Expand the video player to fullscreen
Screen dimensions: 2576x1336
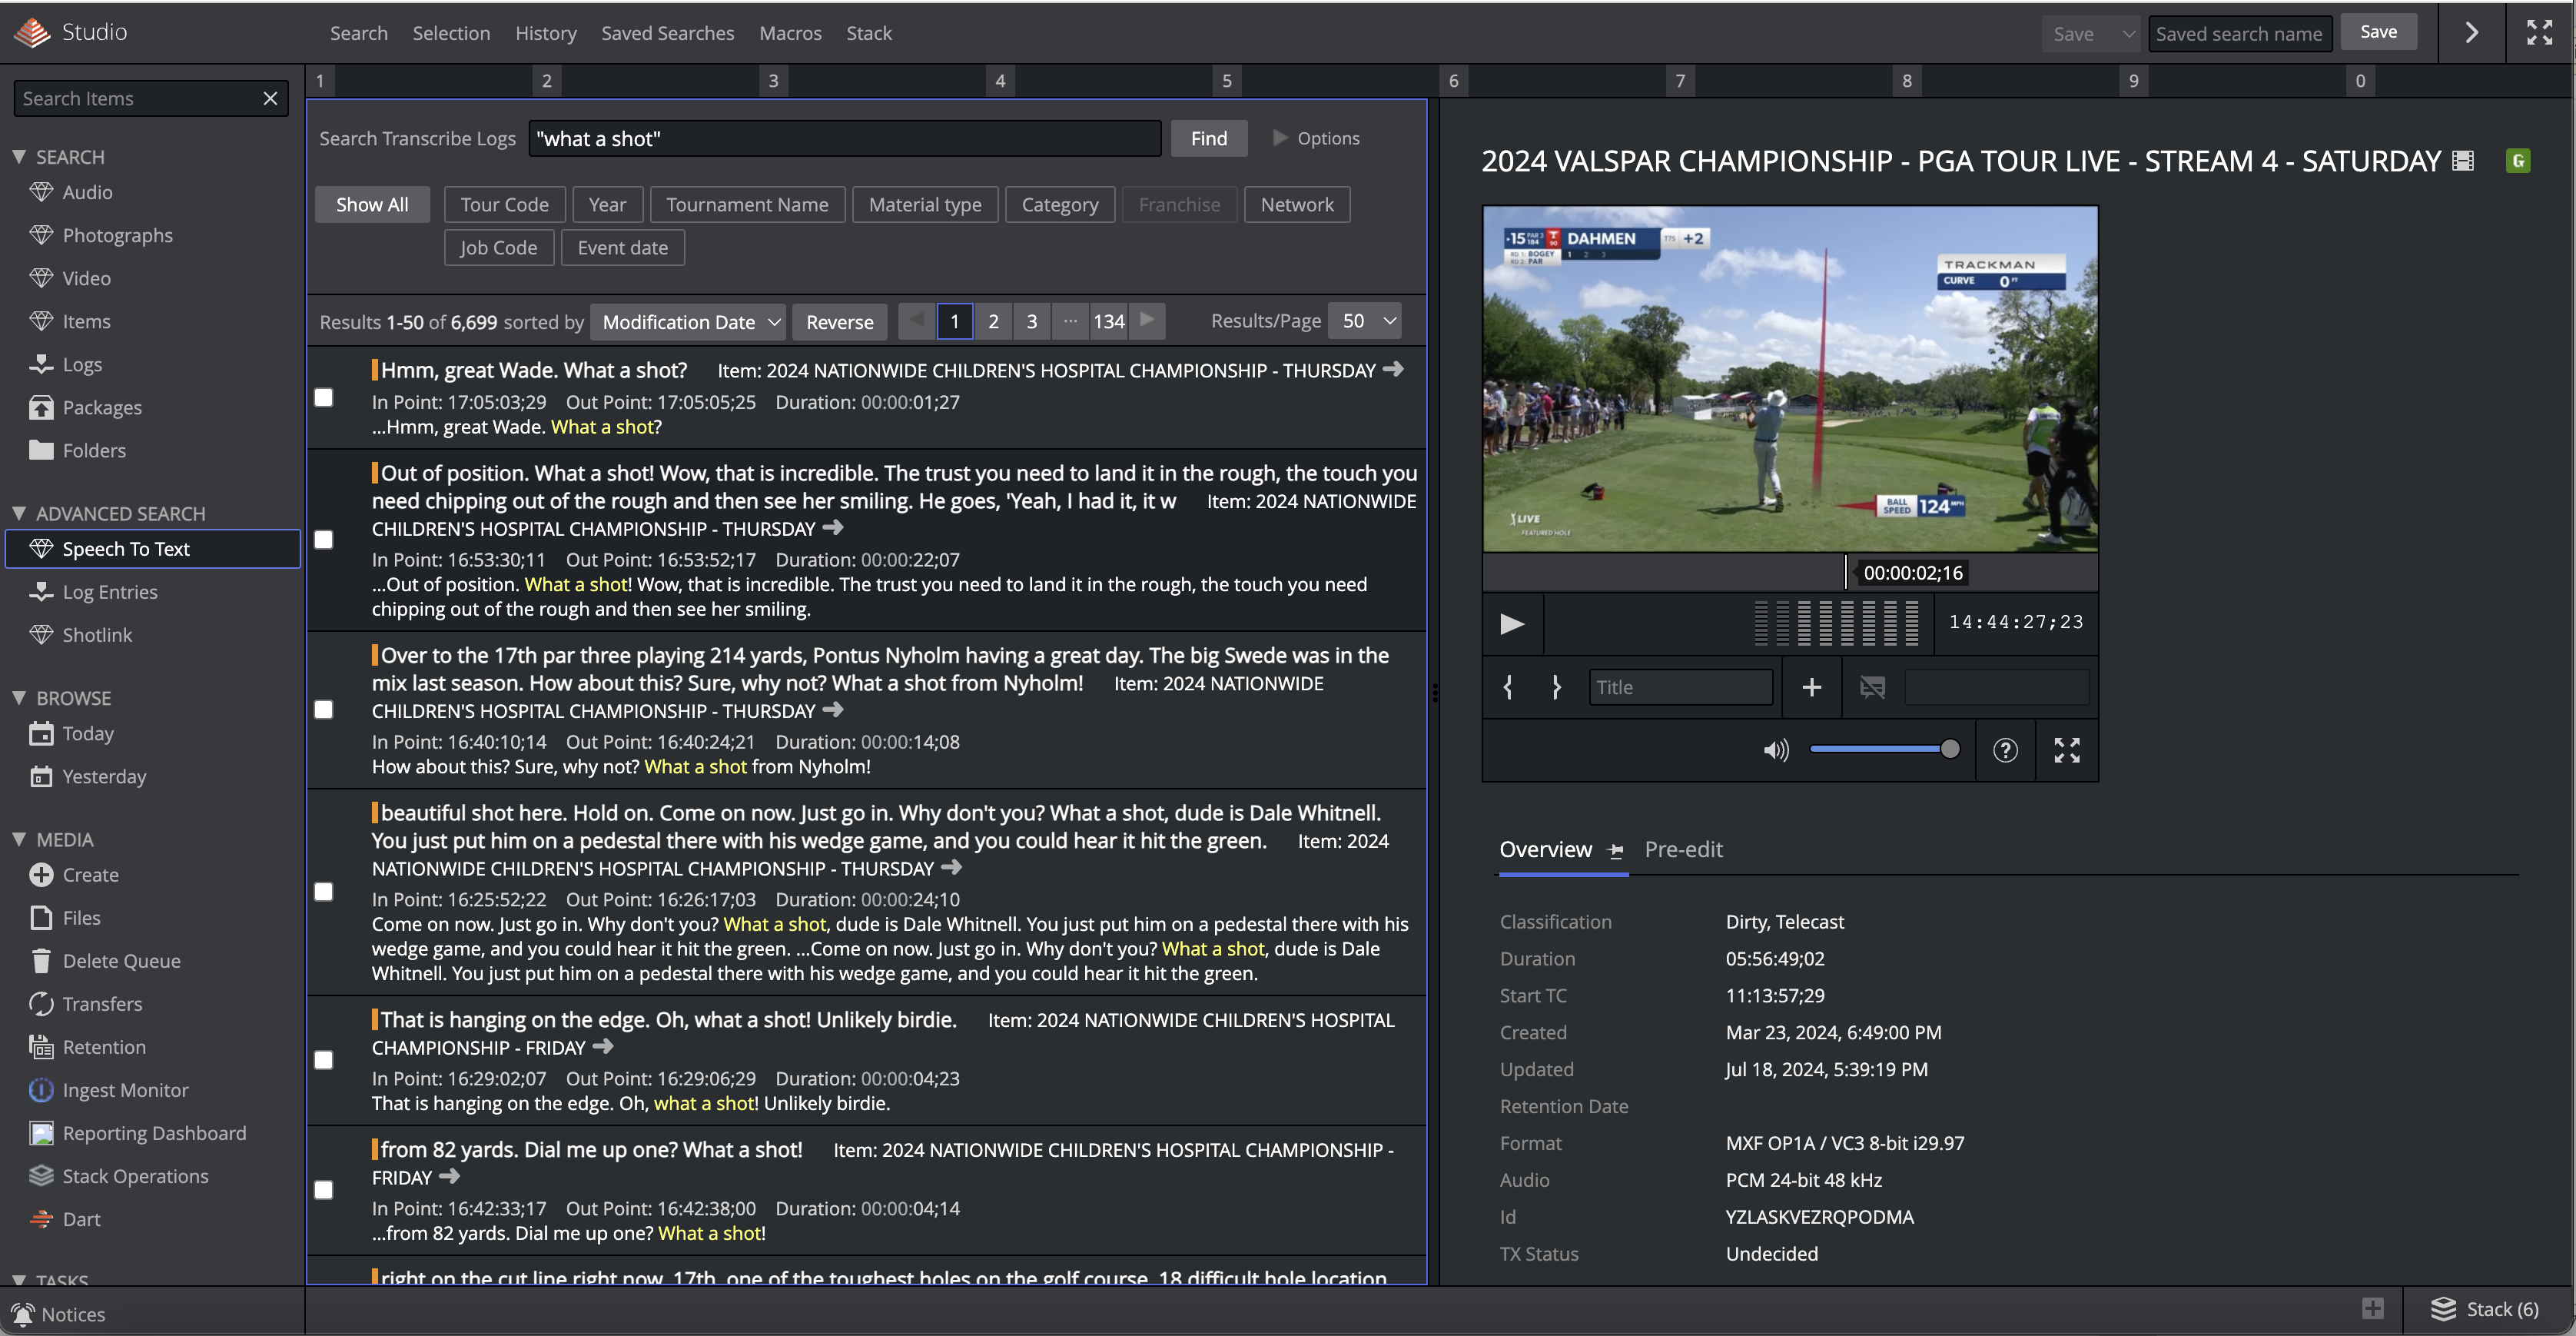[x=2067, y=750]
